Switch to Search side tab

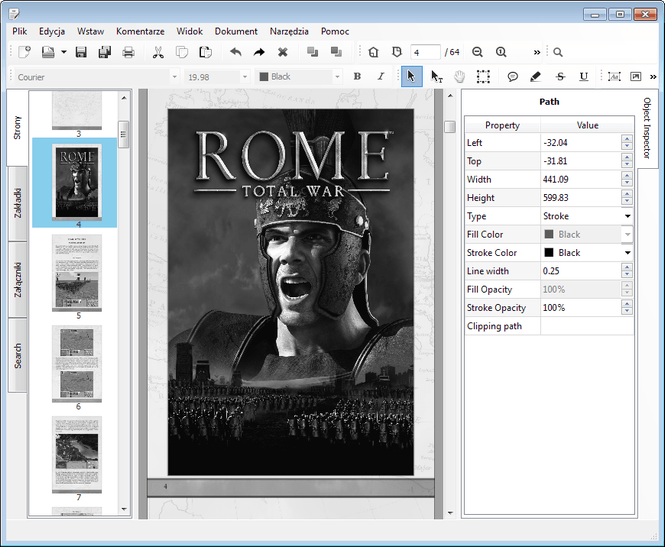(18, 355)
